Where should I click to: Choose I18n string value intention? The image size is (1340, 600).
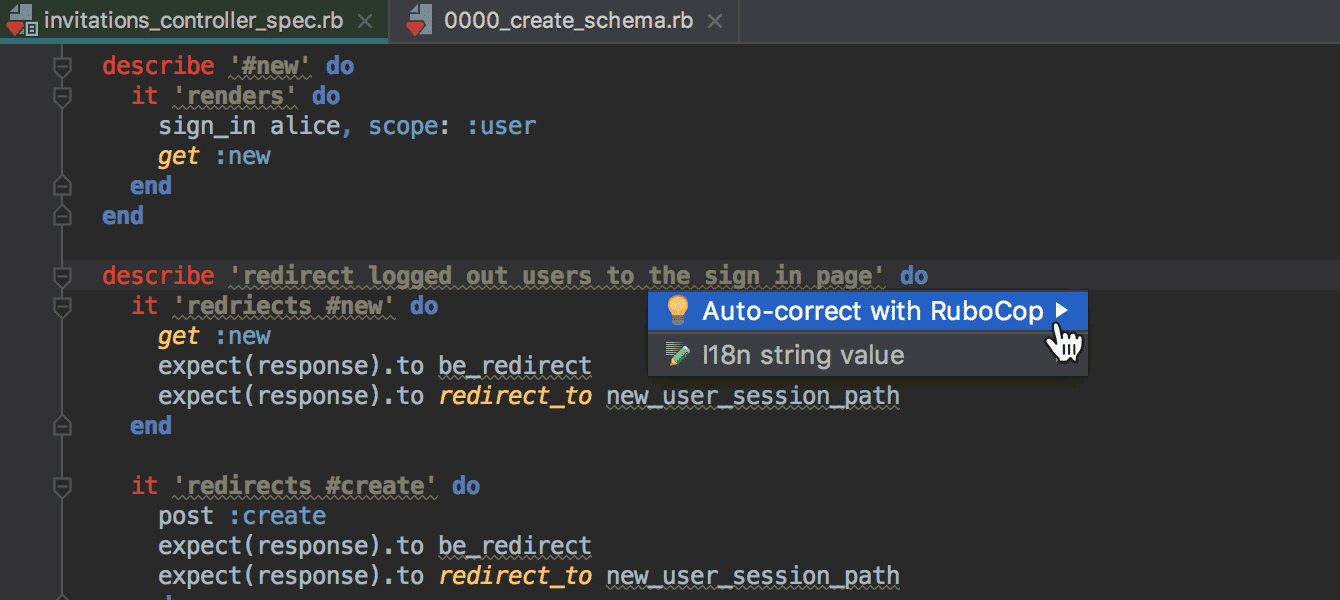(x=867, y=355)
